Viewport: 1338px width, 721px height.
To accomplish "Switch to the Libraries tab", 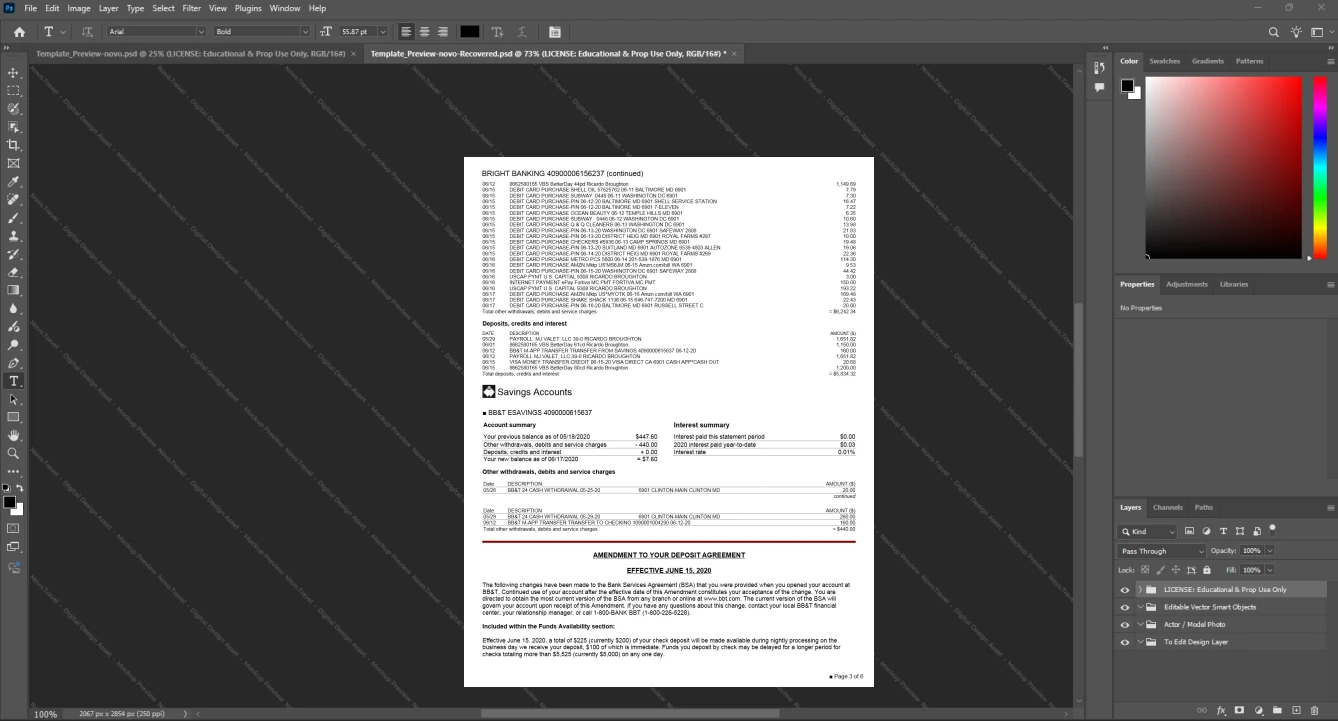I will point(1234,284).
